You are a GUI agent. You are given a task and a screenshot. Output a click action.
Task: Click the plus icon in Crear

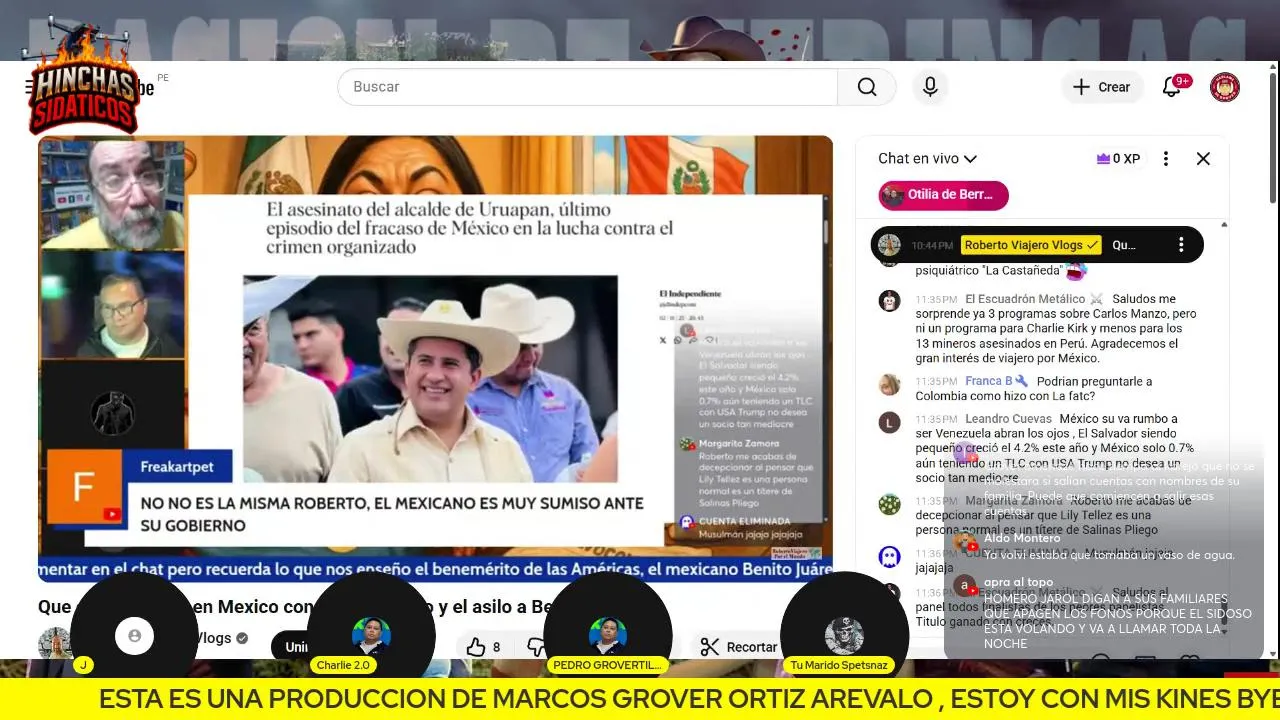[1081, 87]
